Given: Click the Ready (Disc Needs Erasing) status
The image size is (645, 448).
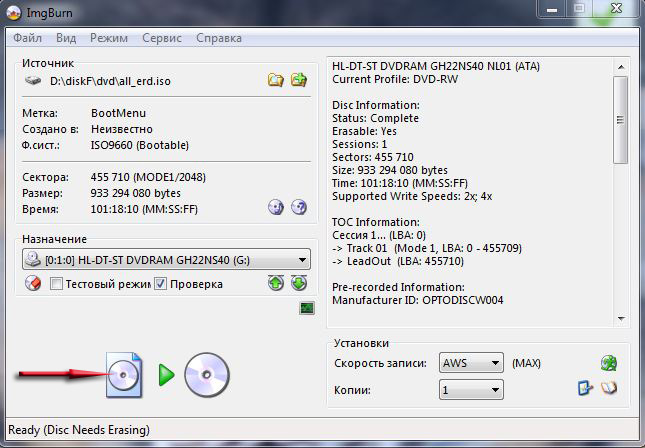Looking at the screenshot, I should [x=79, y=430].
